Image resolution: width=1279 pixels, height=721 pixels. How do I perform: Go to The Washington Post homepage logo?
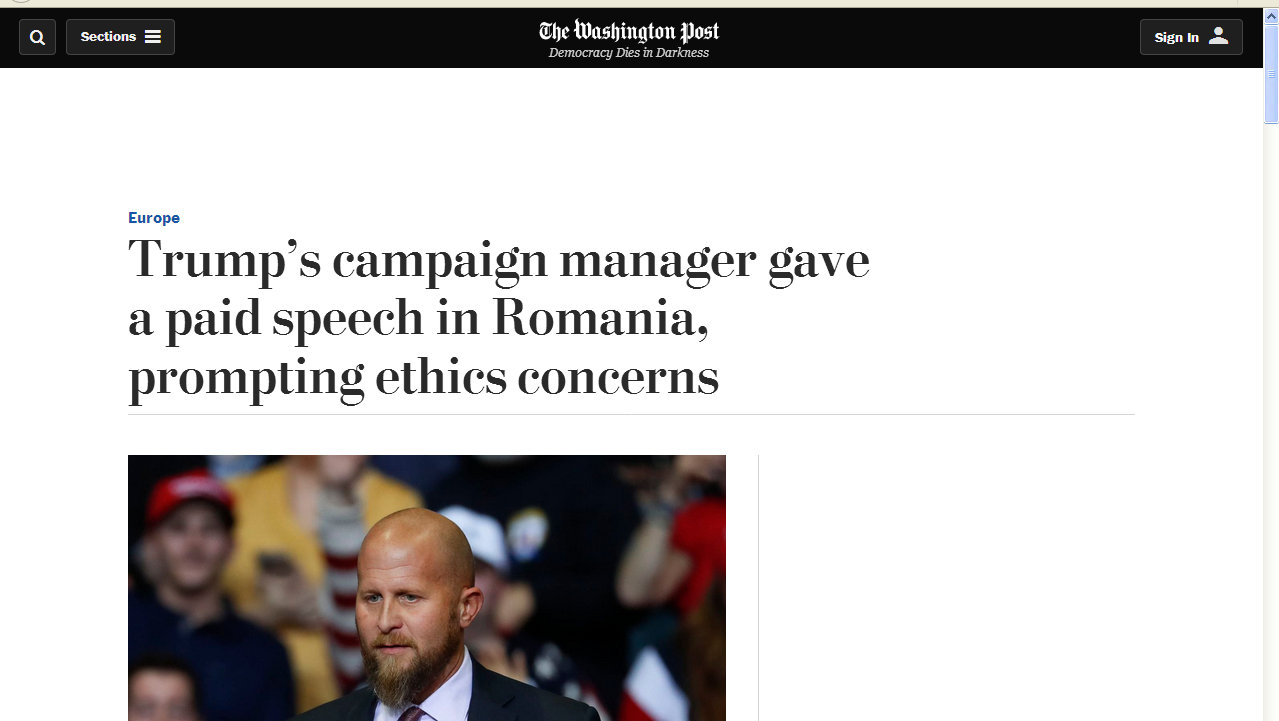pos(629,30)
